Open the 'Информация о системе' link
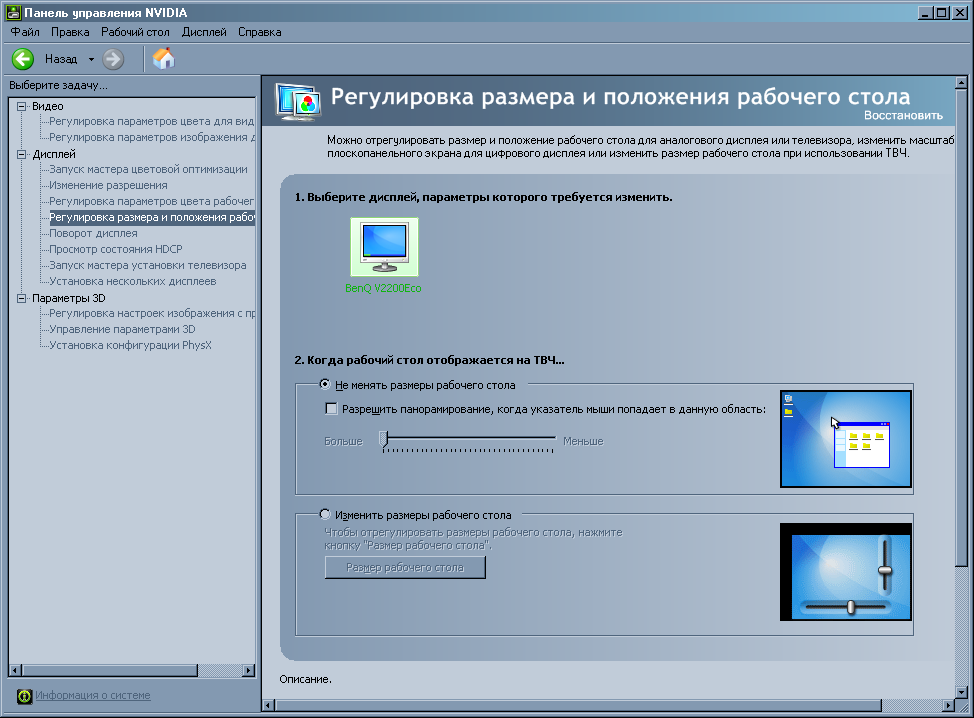Viewport: 974px width, 718px height. (93, 696)
